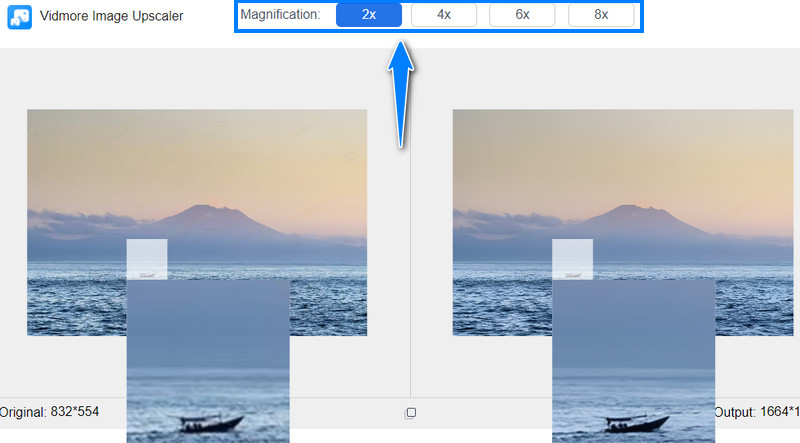Image resolution: width=800 pixels, height=443 pixels.
Task: Click the compare icon at bottom center
Action: (x=410, y=412)
